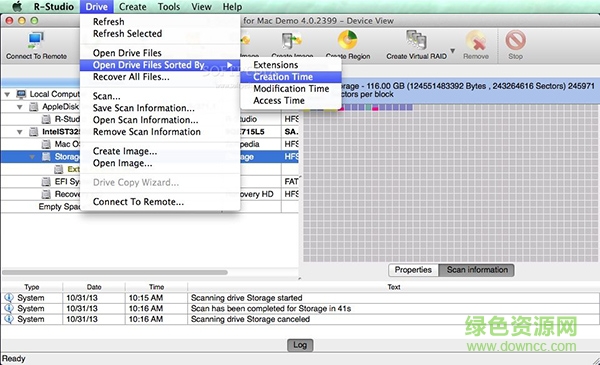Click the Text column header in log
This screenshot has width=600, height=365.
[x=393, y=287]
